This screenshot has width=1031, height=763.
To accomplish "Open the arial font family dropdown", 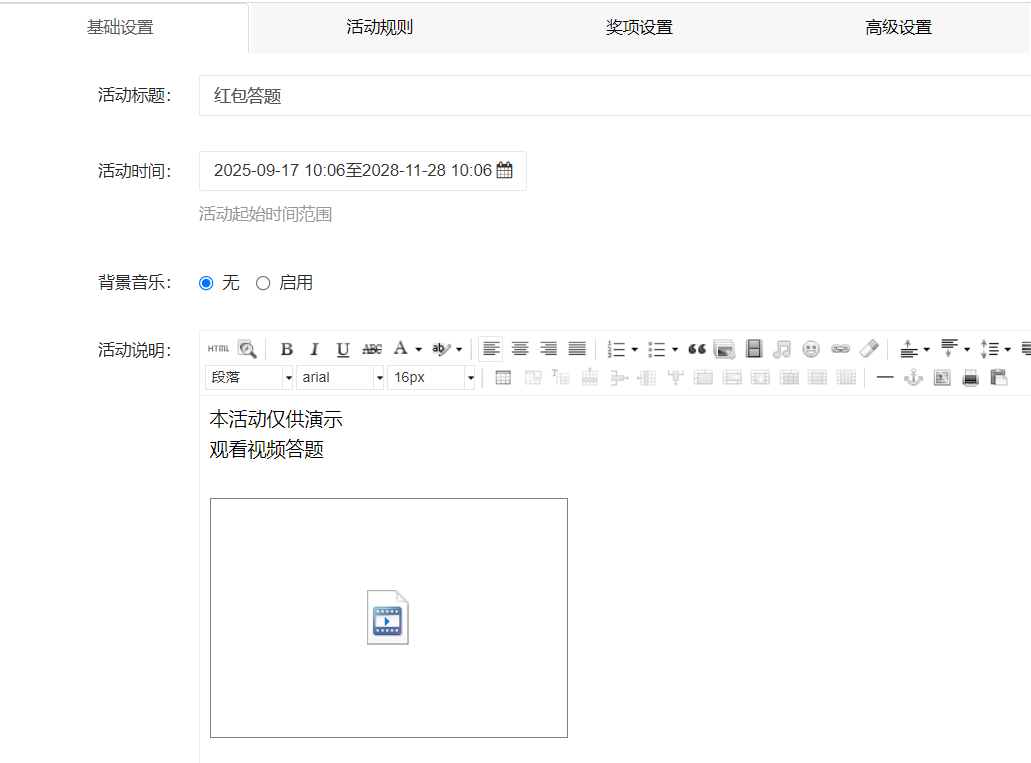I will click(x=340, y=378).
